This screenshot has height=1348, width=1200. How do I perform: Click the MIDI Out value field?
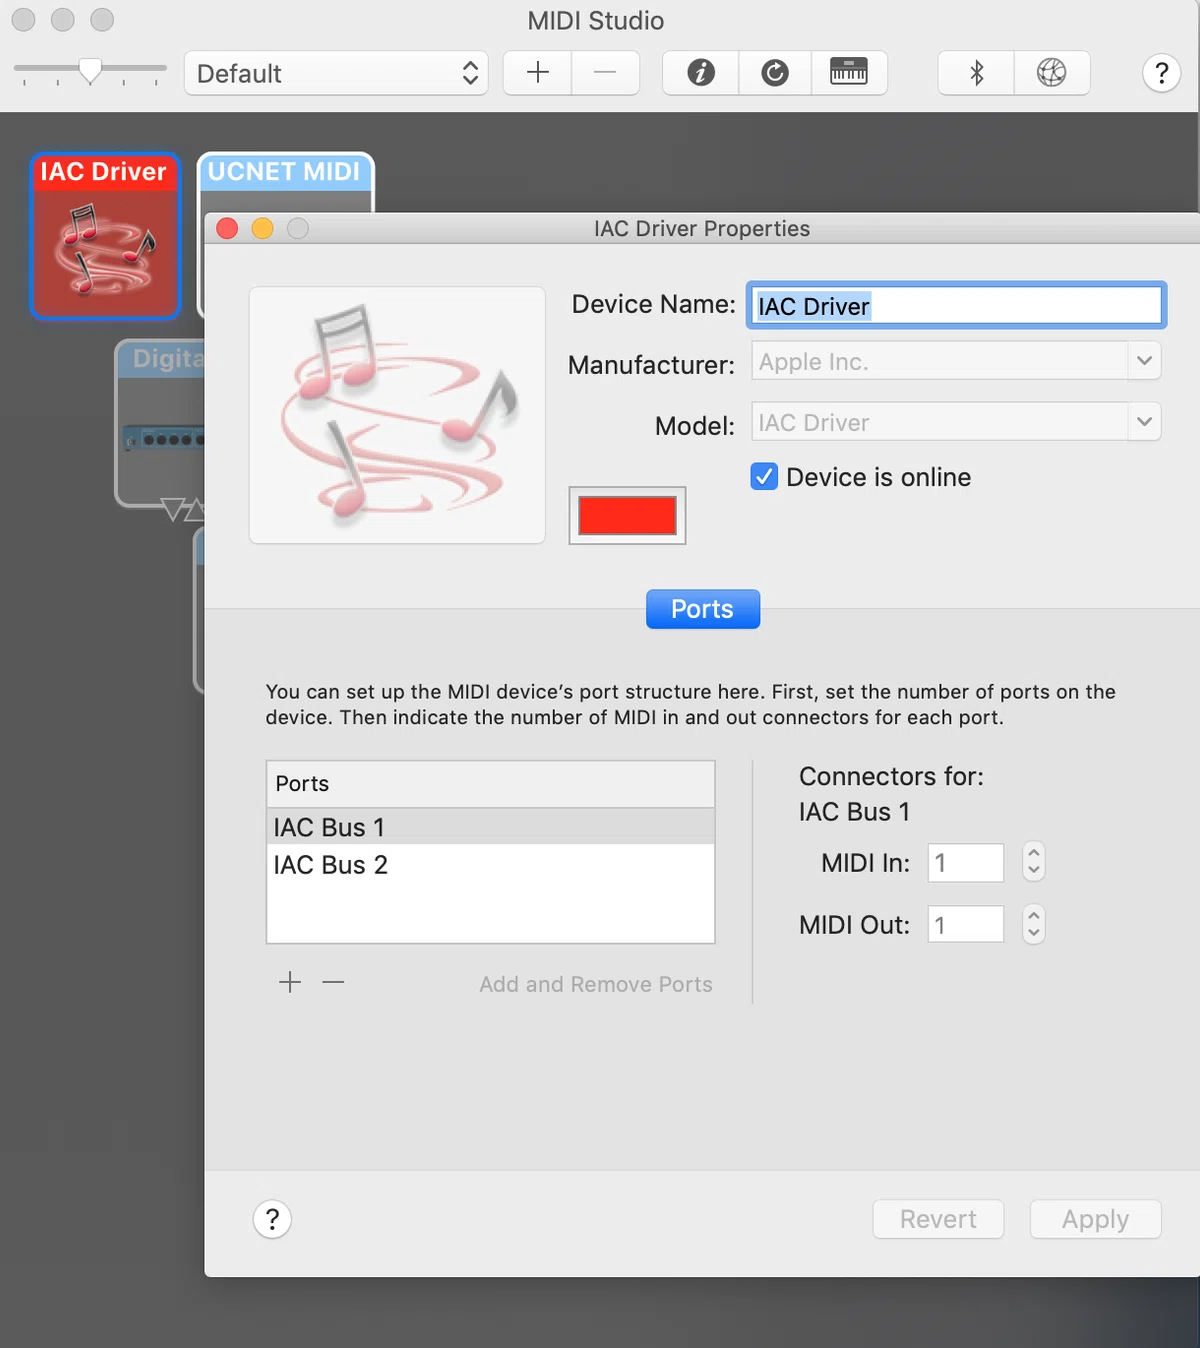tap(966, 924)
